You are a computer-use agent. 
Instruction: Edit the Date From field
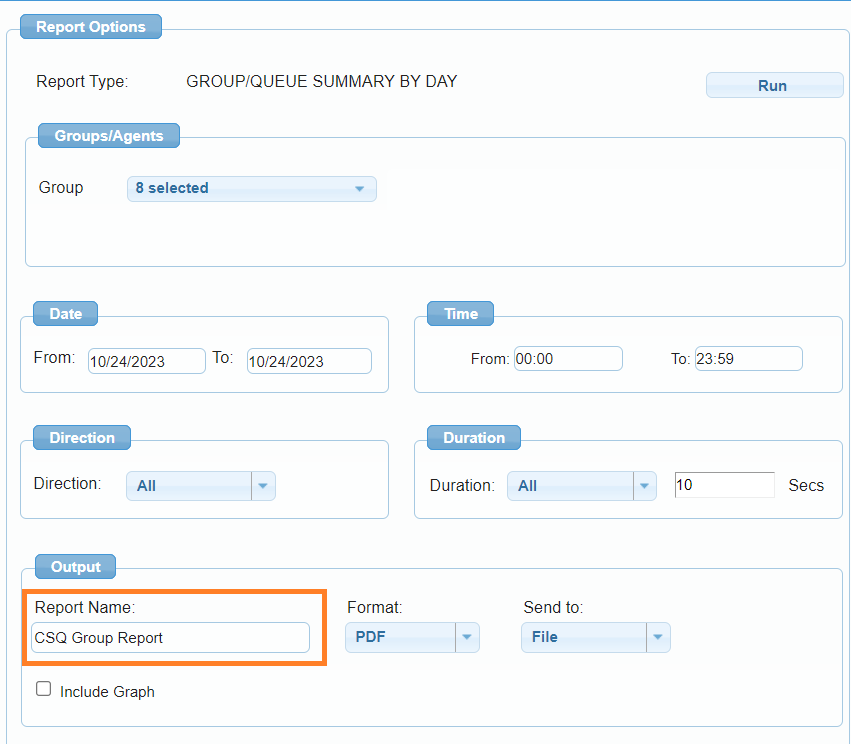point(147,361)
